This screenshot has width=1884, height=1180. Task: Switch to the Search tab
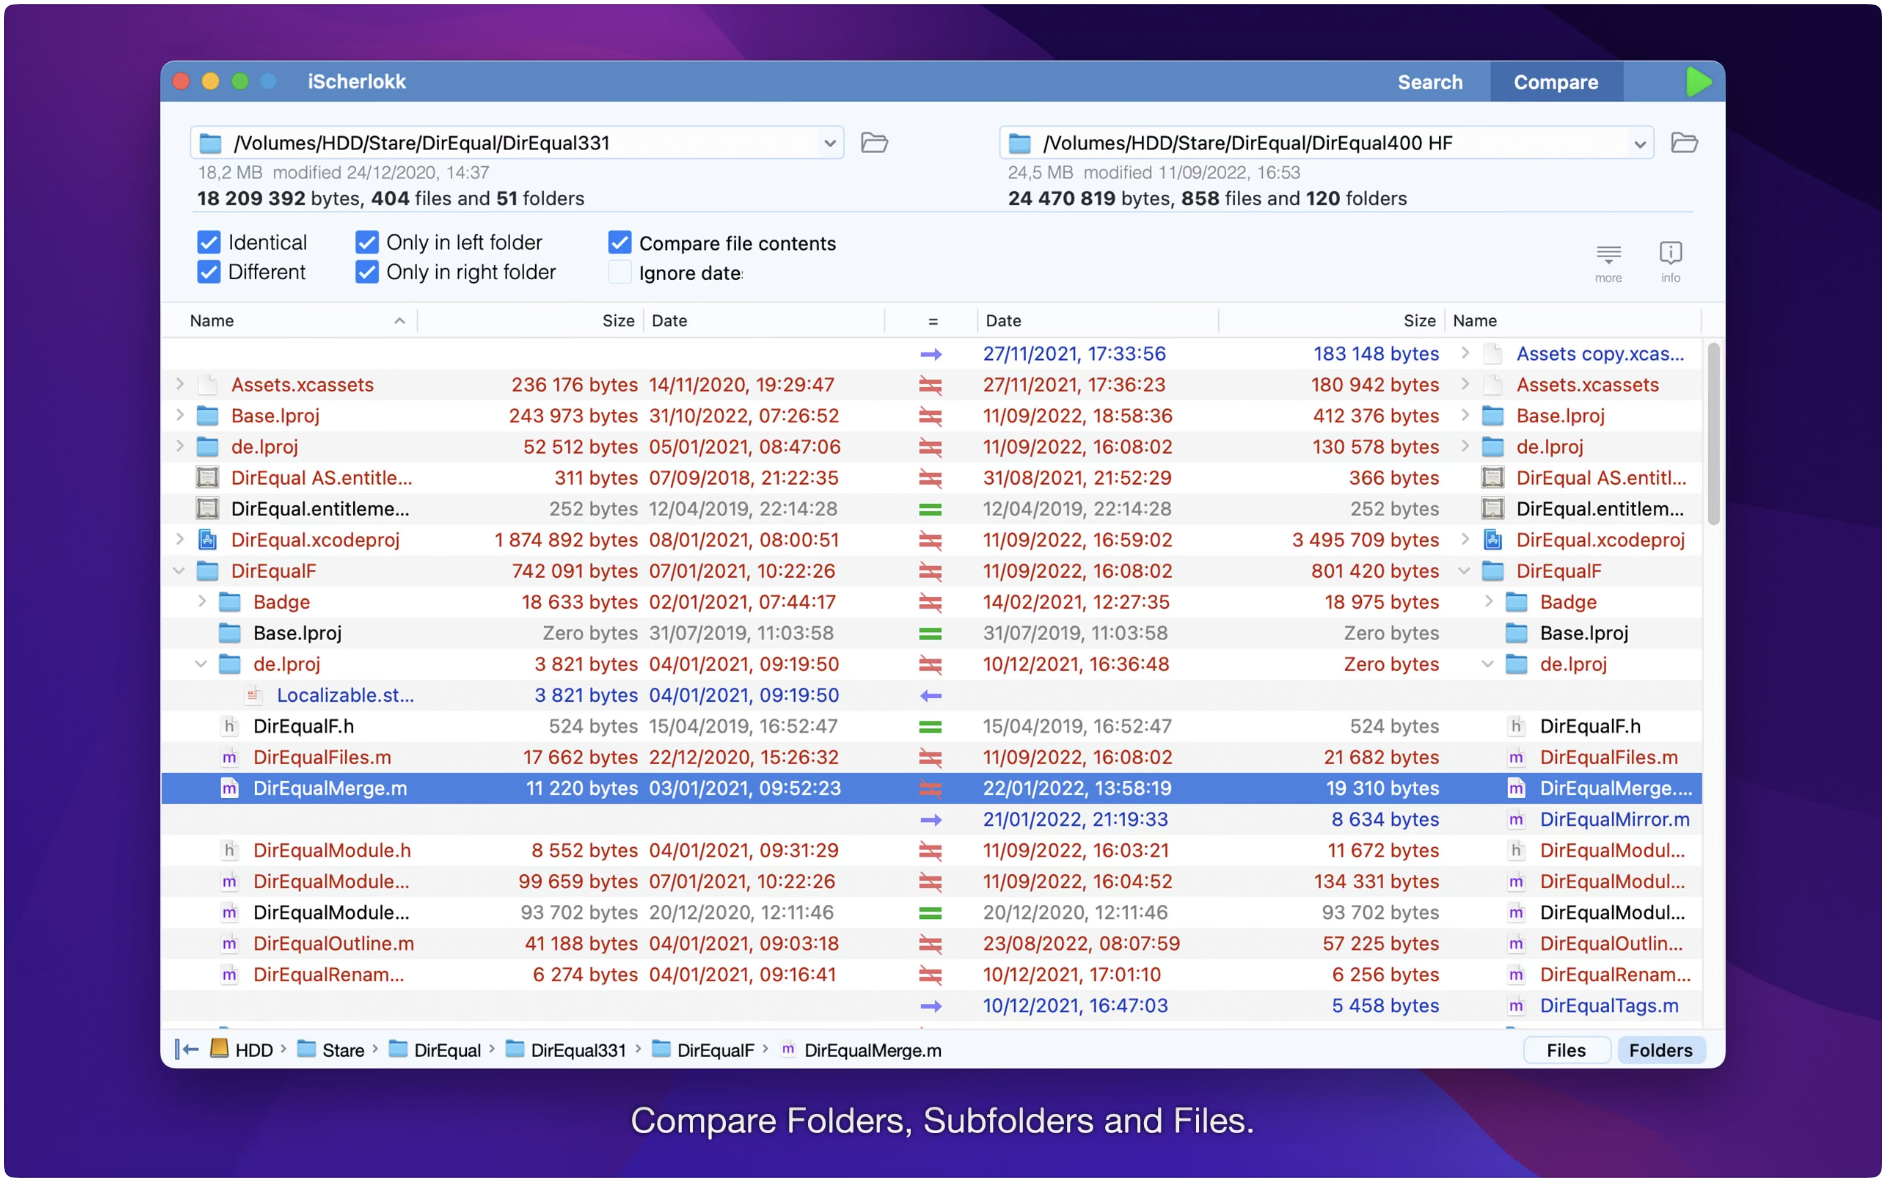point(1429,82)
